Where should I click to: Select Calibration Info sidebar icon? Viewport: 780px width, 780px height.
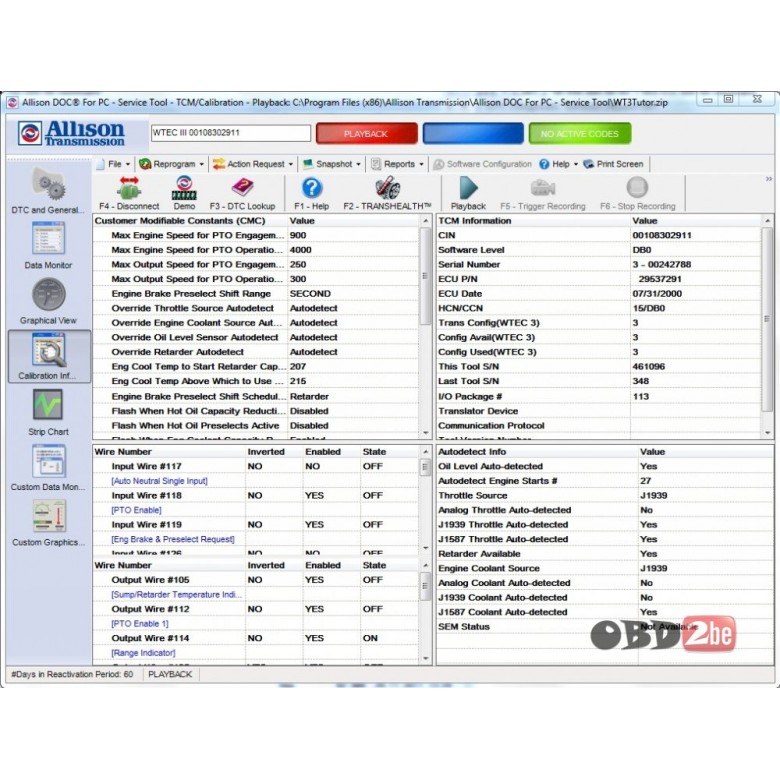(49, 356)
